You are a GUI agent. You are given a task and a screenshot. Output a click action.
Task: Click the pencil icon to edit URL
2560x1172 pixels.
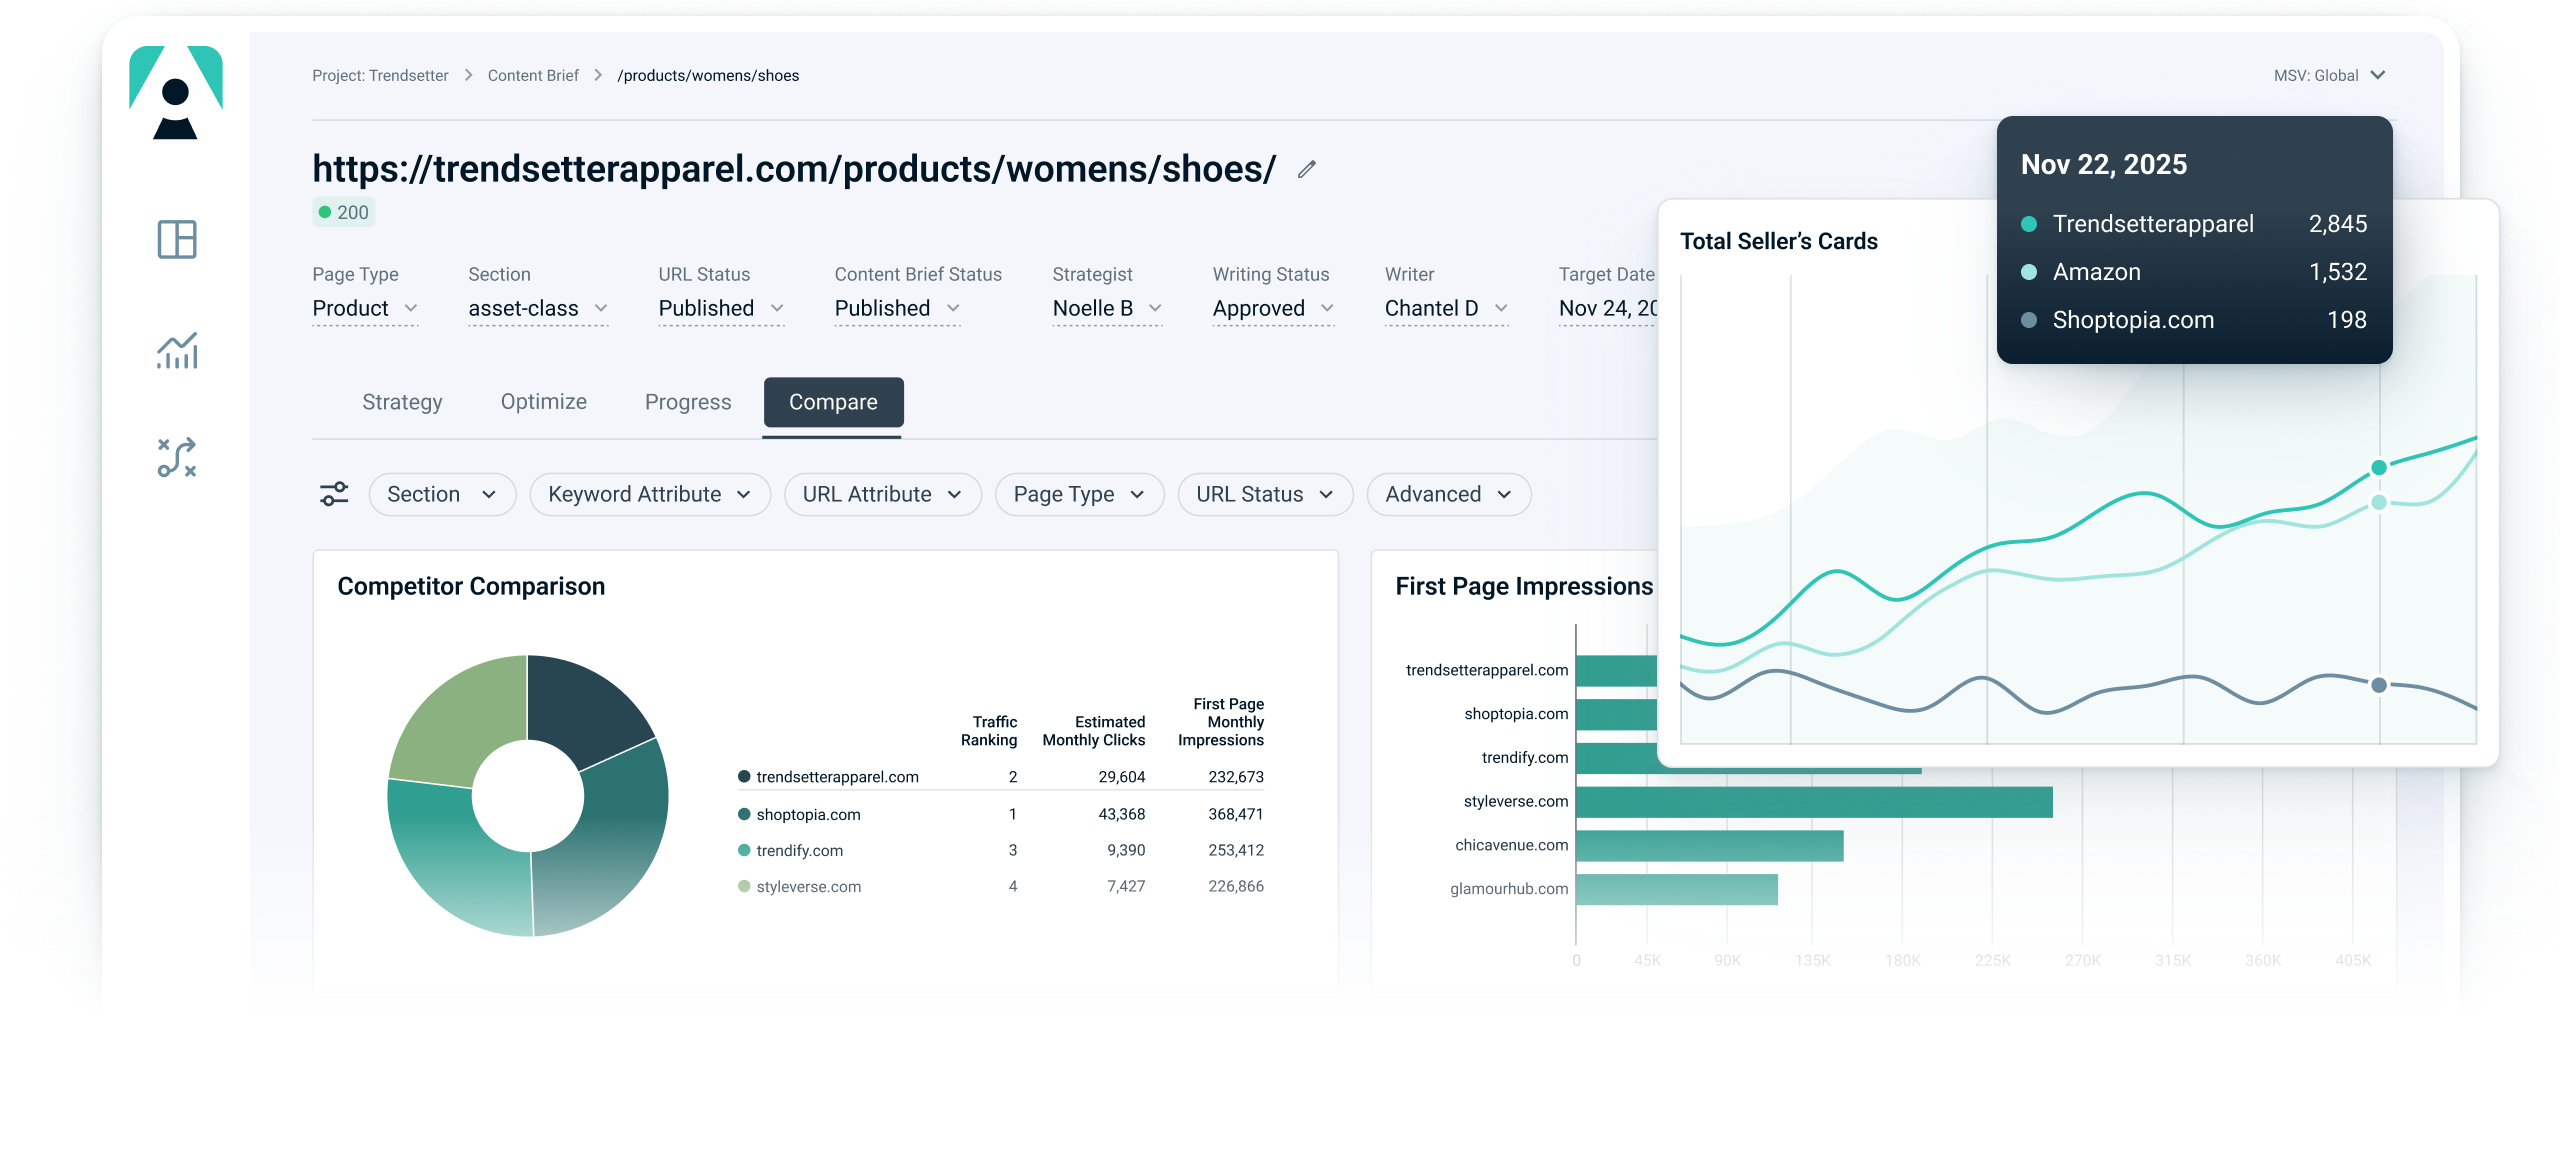(1306, 170)
